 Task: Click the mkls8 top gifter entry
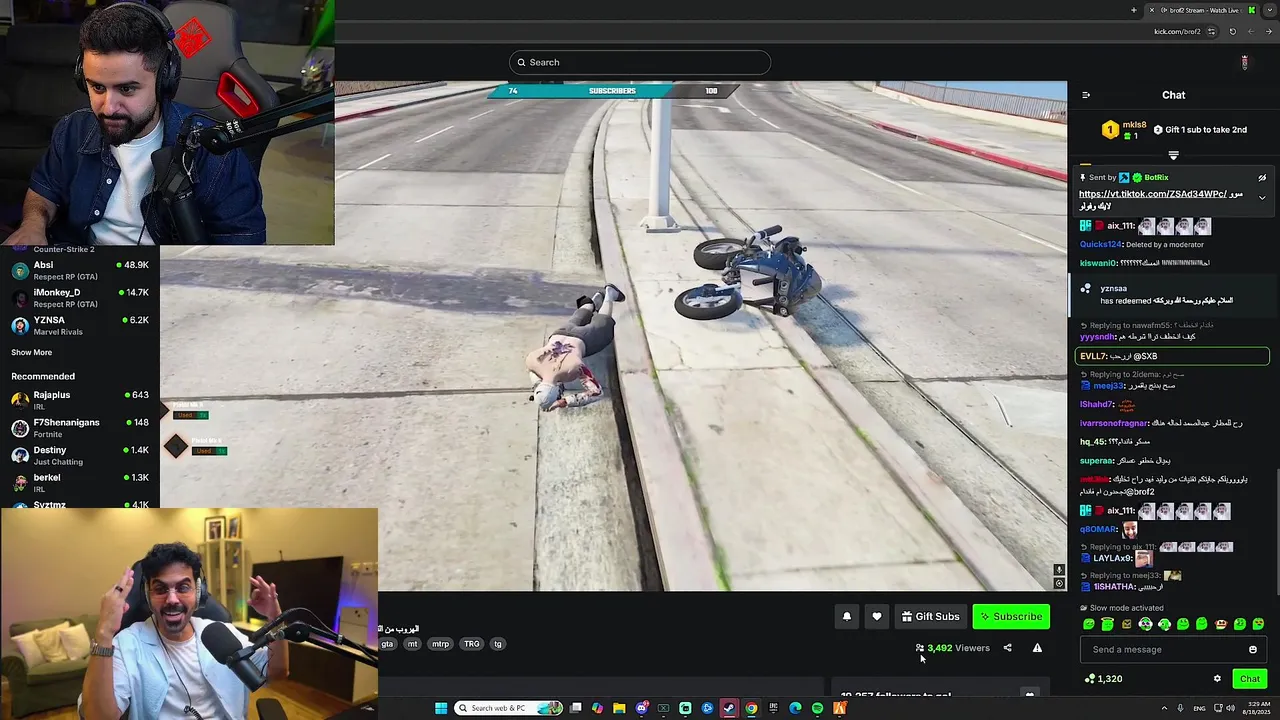1125,130
